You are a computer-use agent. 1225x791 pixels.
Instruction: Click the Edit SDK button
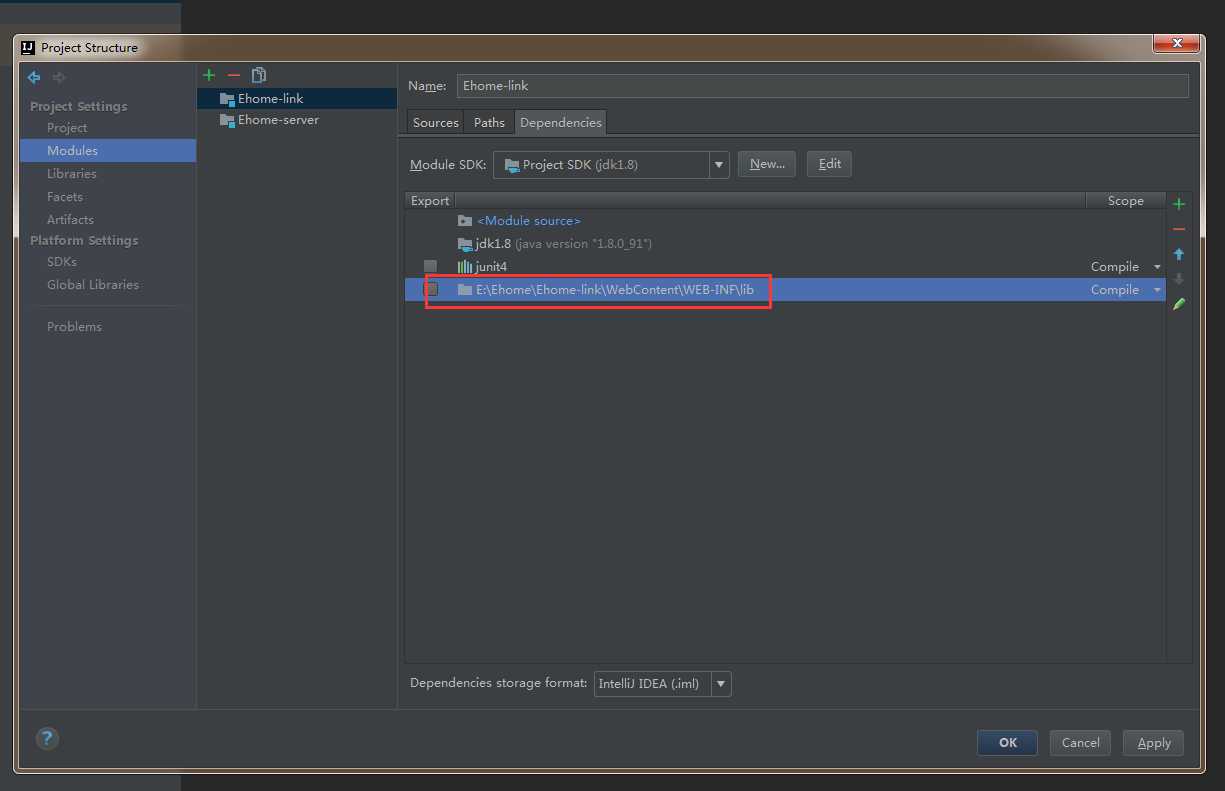tap(830, 164)
